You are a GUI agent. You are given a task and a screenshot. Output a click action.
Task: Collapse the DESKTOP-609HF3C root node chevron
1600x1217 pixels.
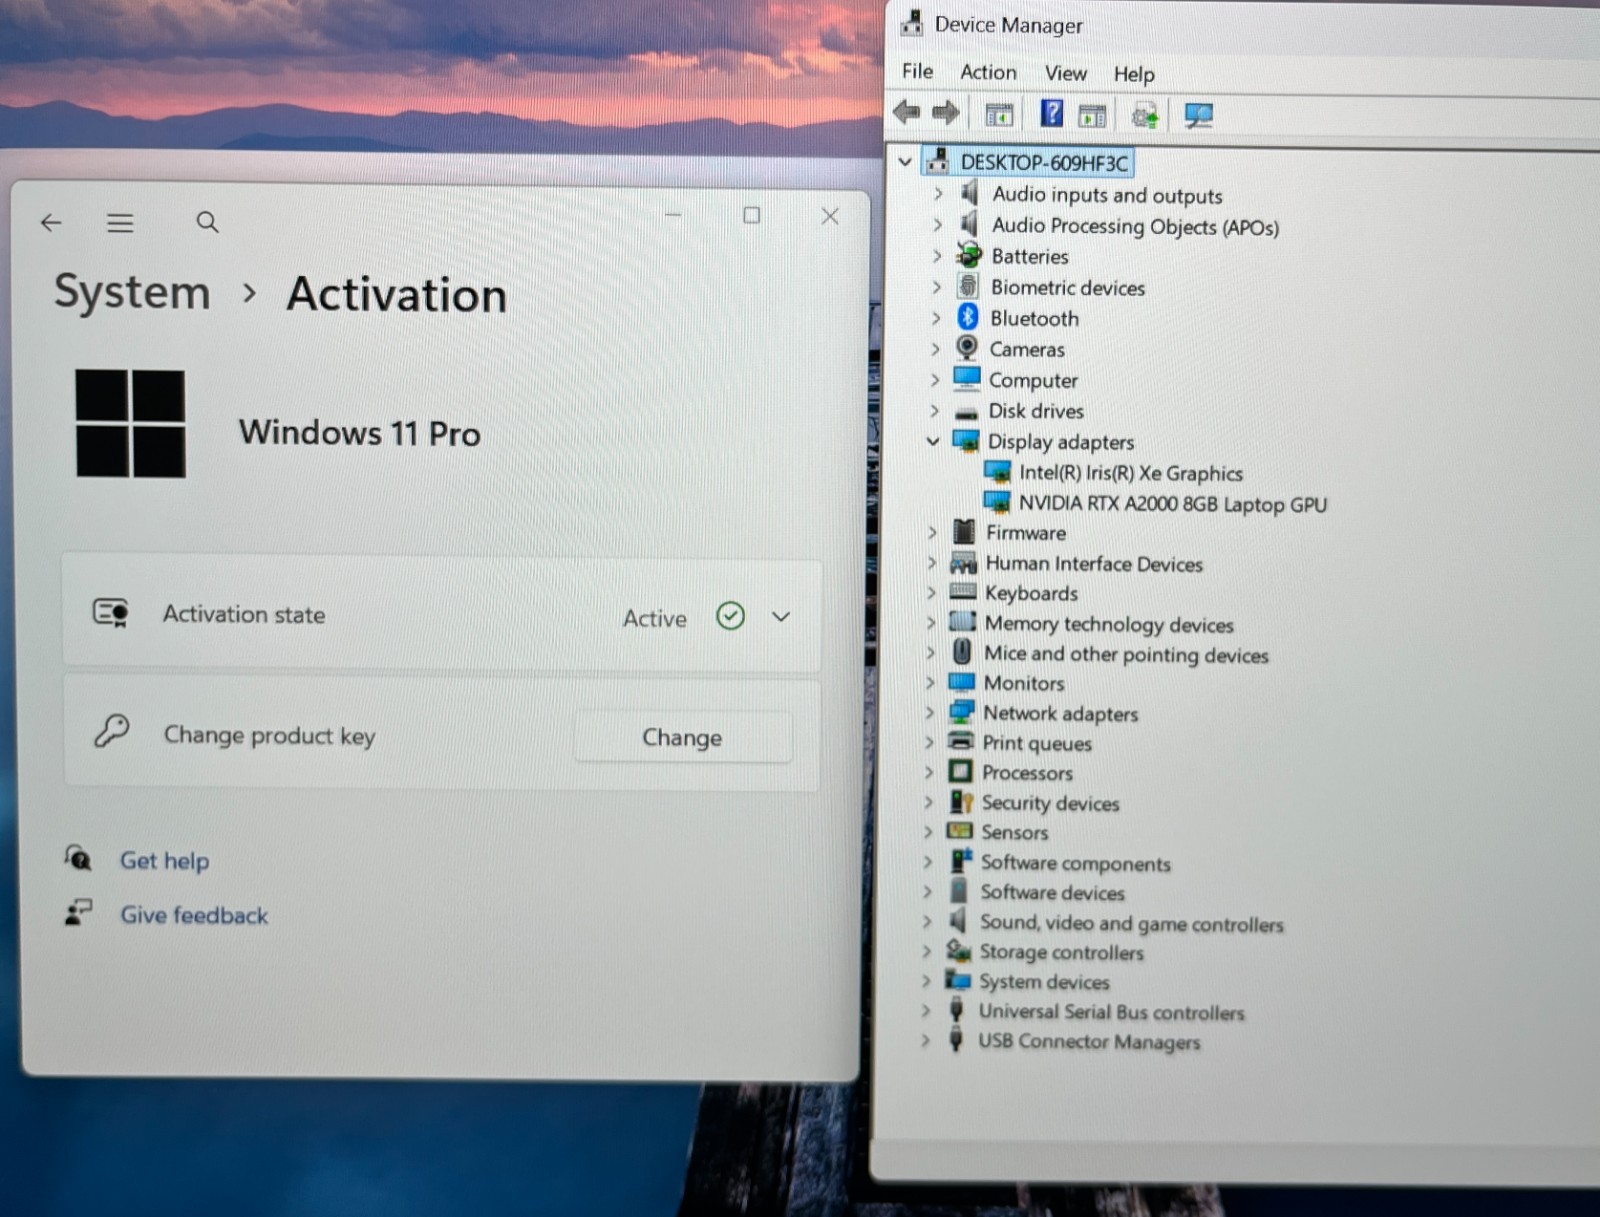pos(905,160)
